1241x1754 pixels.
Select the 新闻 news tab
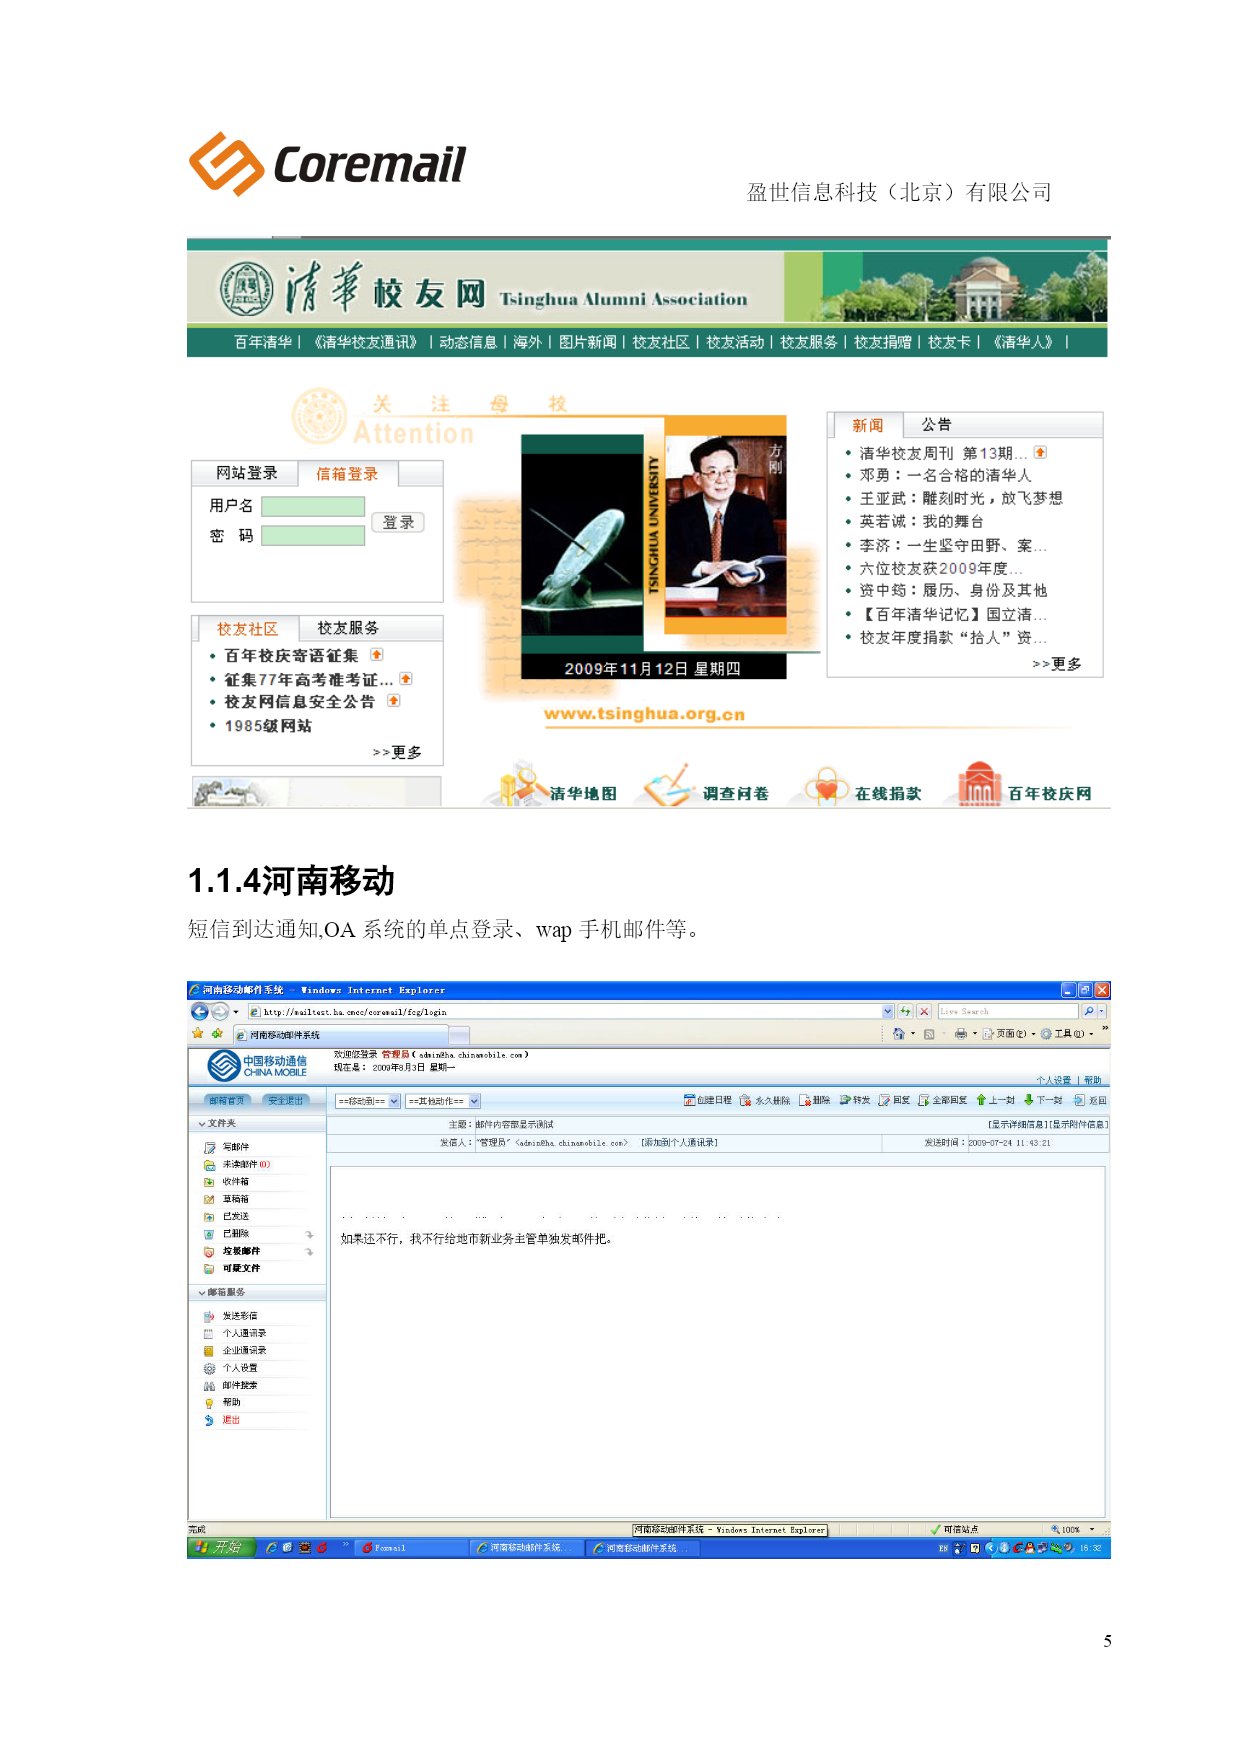[x=868, y=426]
